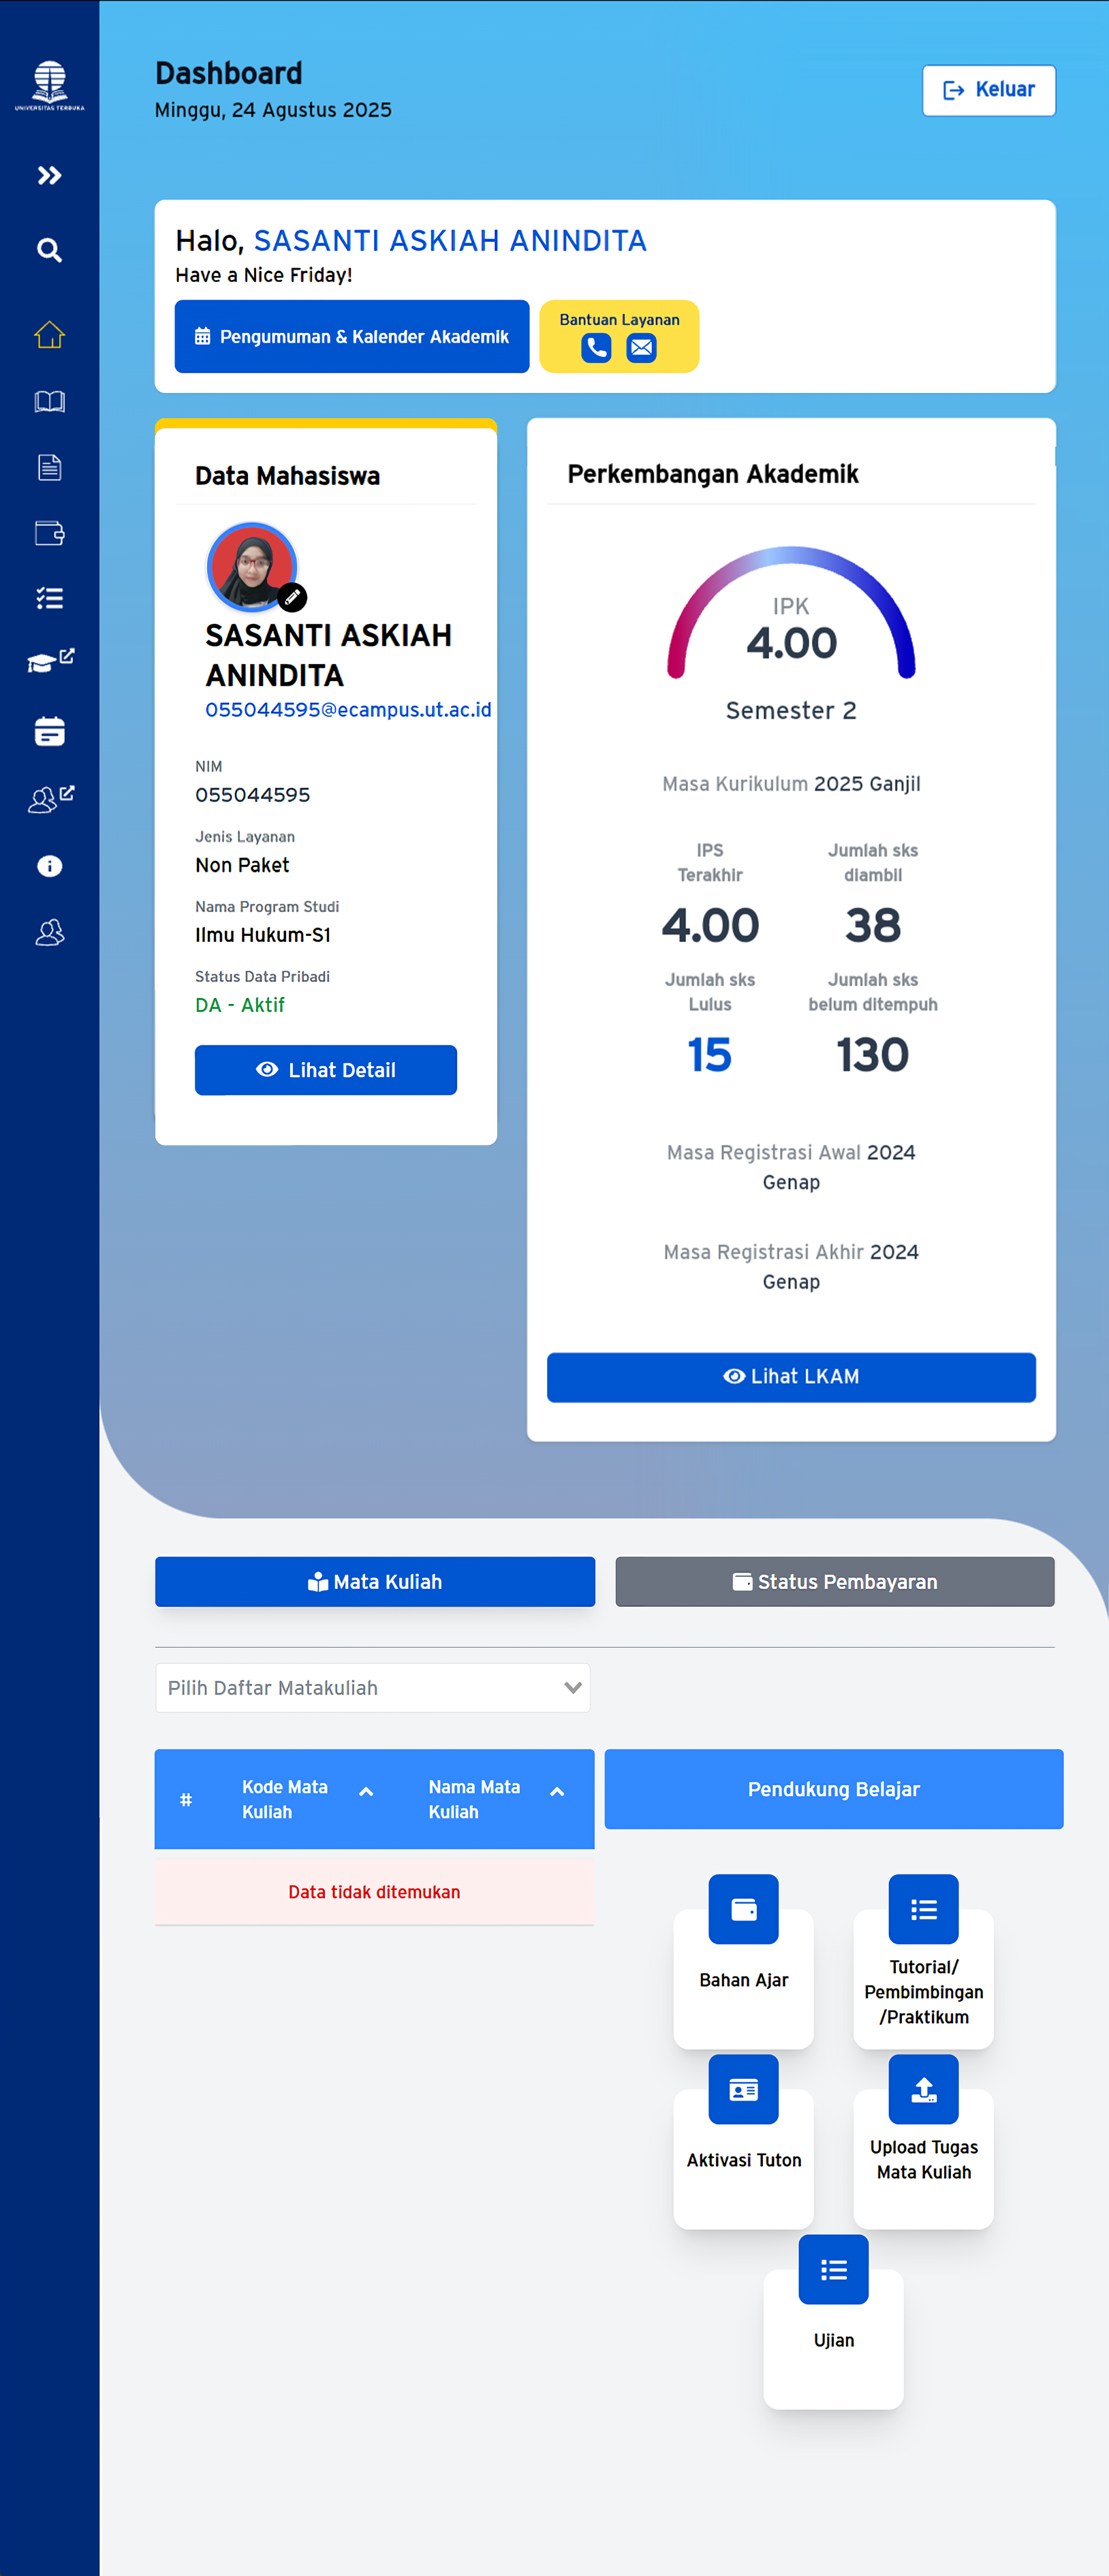Click the email icon under Bantuan Layanan
The width and height of the screenshot is (1109, 2576).
point(641,348)
